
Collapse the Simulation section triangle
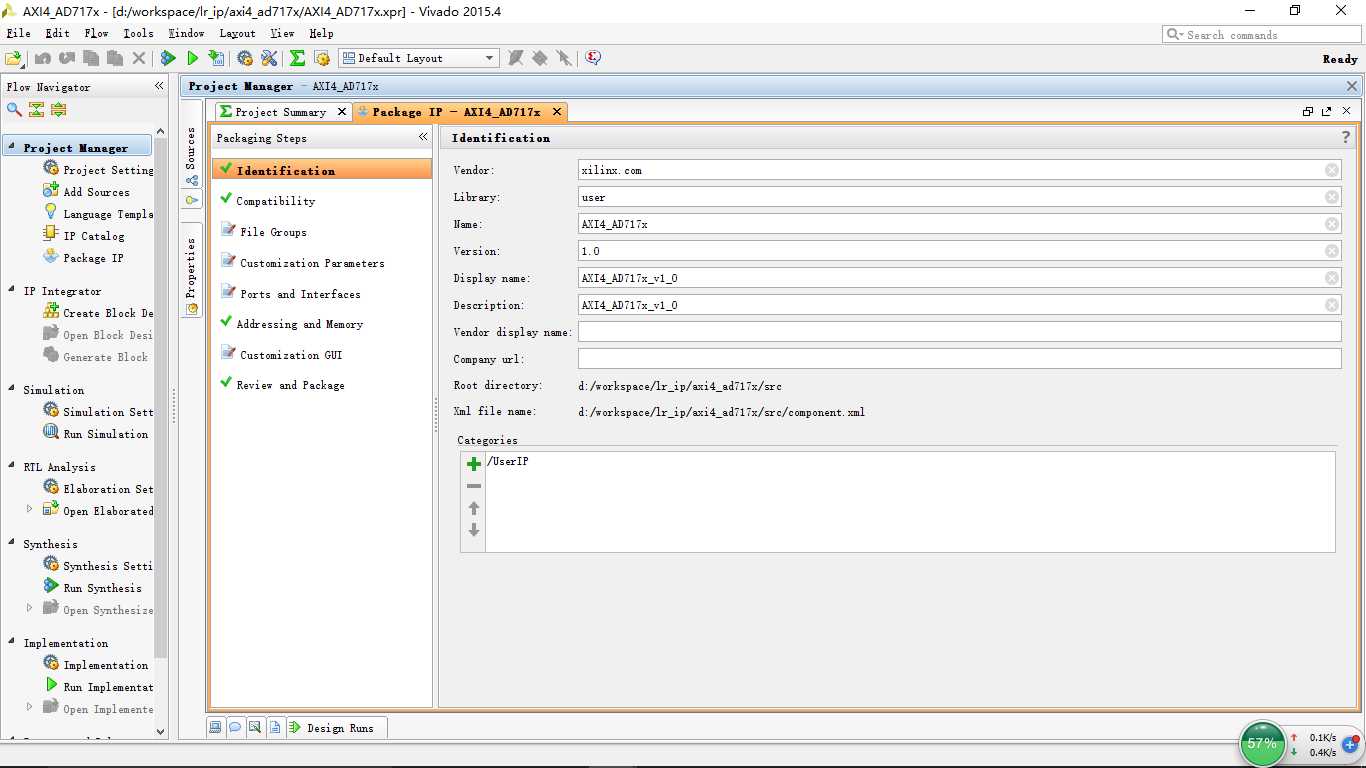(10, 390)
